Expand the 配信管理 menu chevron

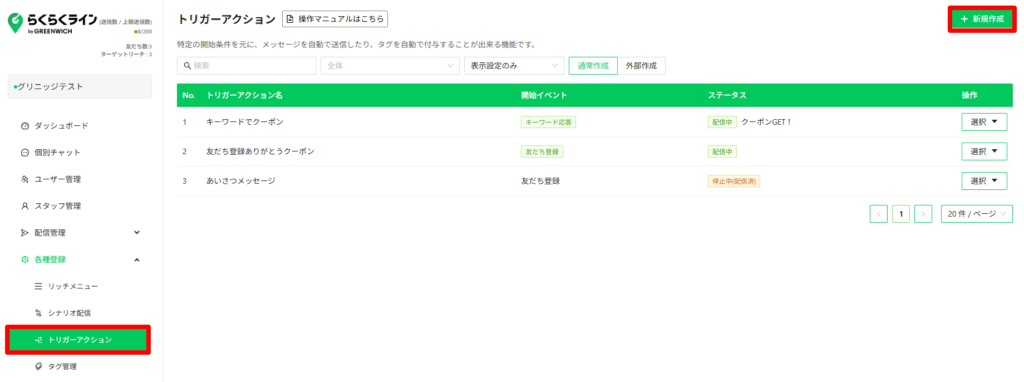137,232
